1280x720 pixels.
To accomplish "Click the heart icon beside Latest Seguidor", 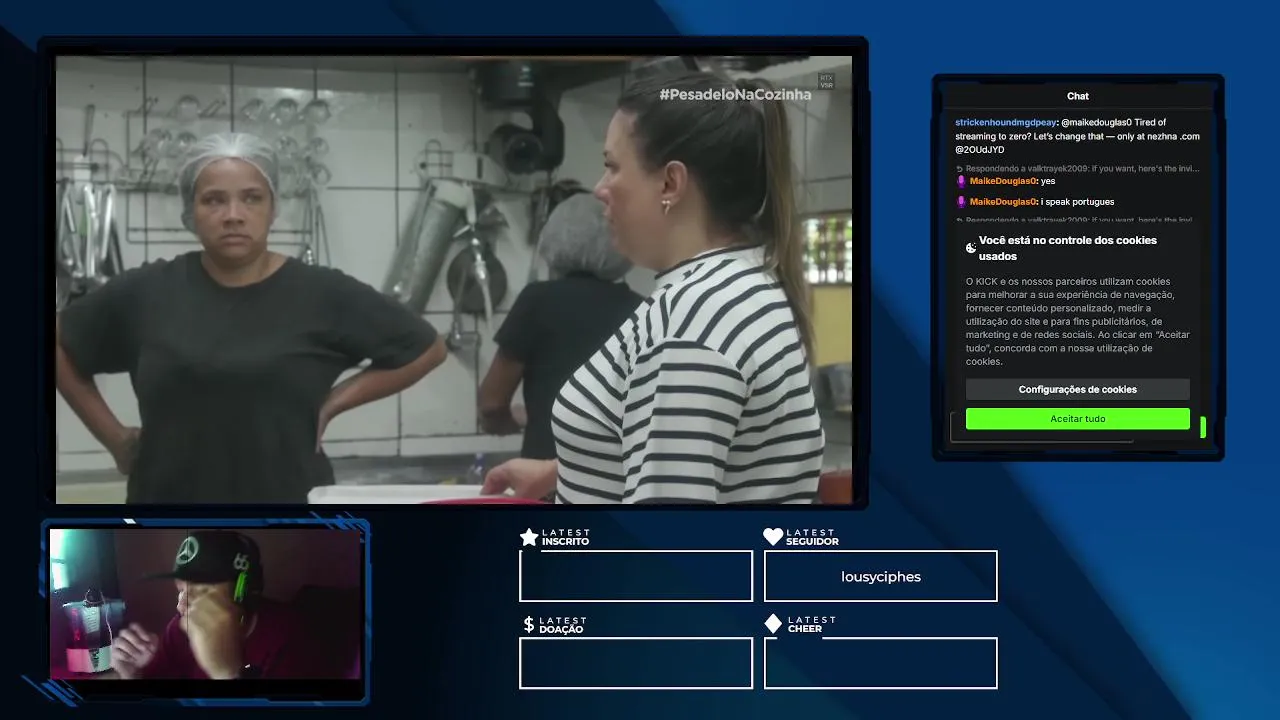I will (773, 537).
